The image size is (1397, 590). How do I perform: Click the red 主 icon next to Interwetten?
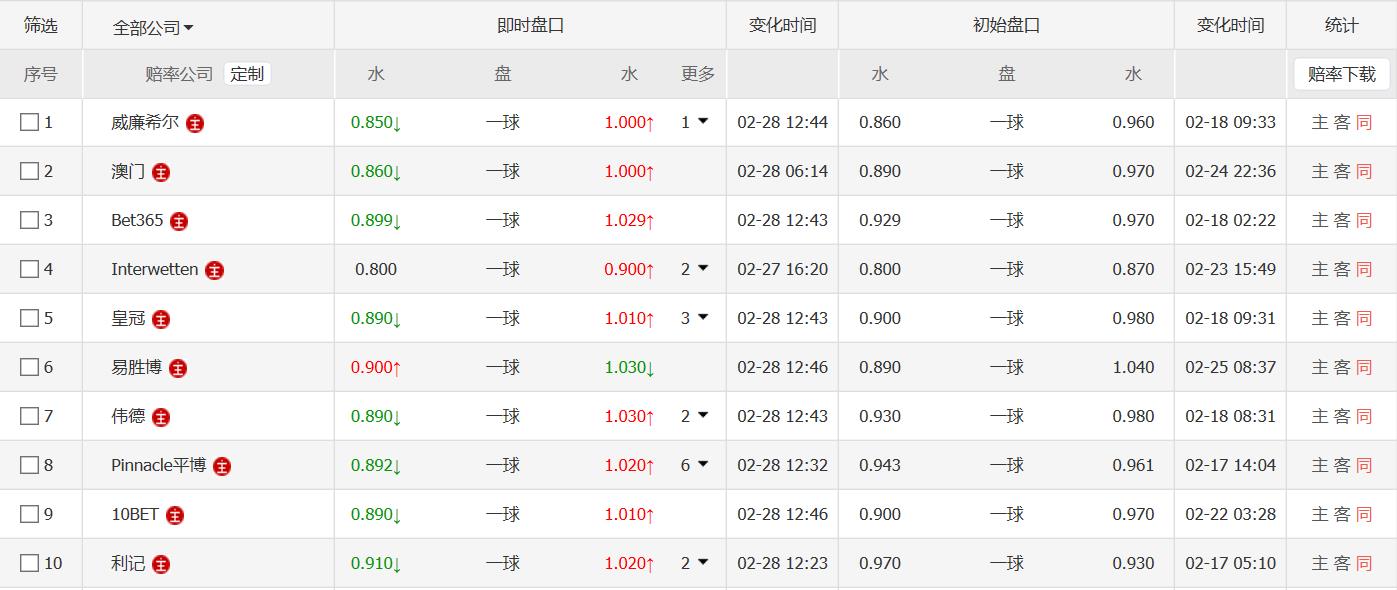click(x=214, y=271)
